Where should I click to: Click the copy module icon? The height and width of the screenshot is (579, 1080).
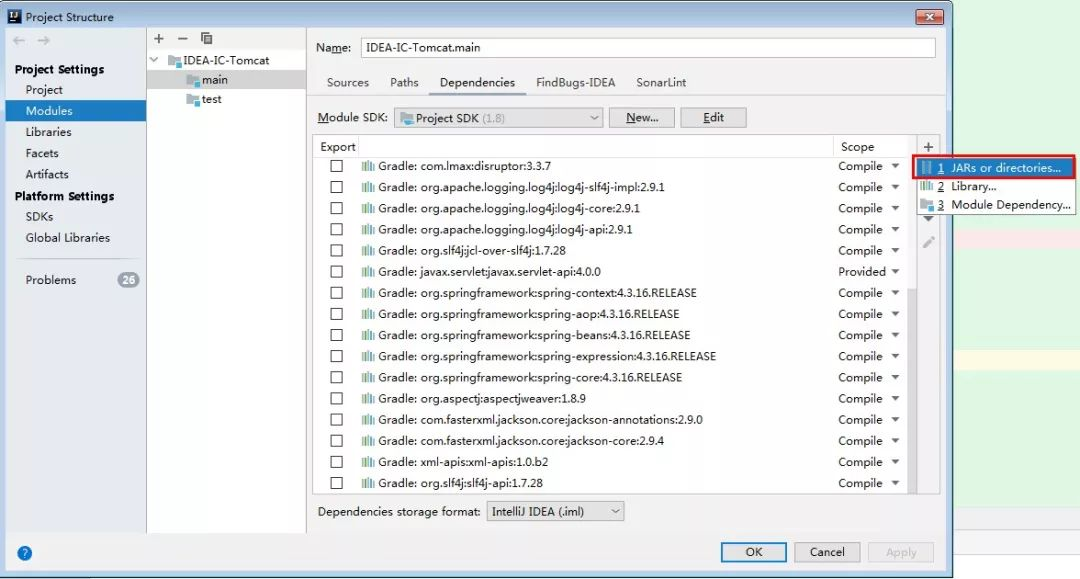pos(207,39)
